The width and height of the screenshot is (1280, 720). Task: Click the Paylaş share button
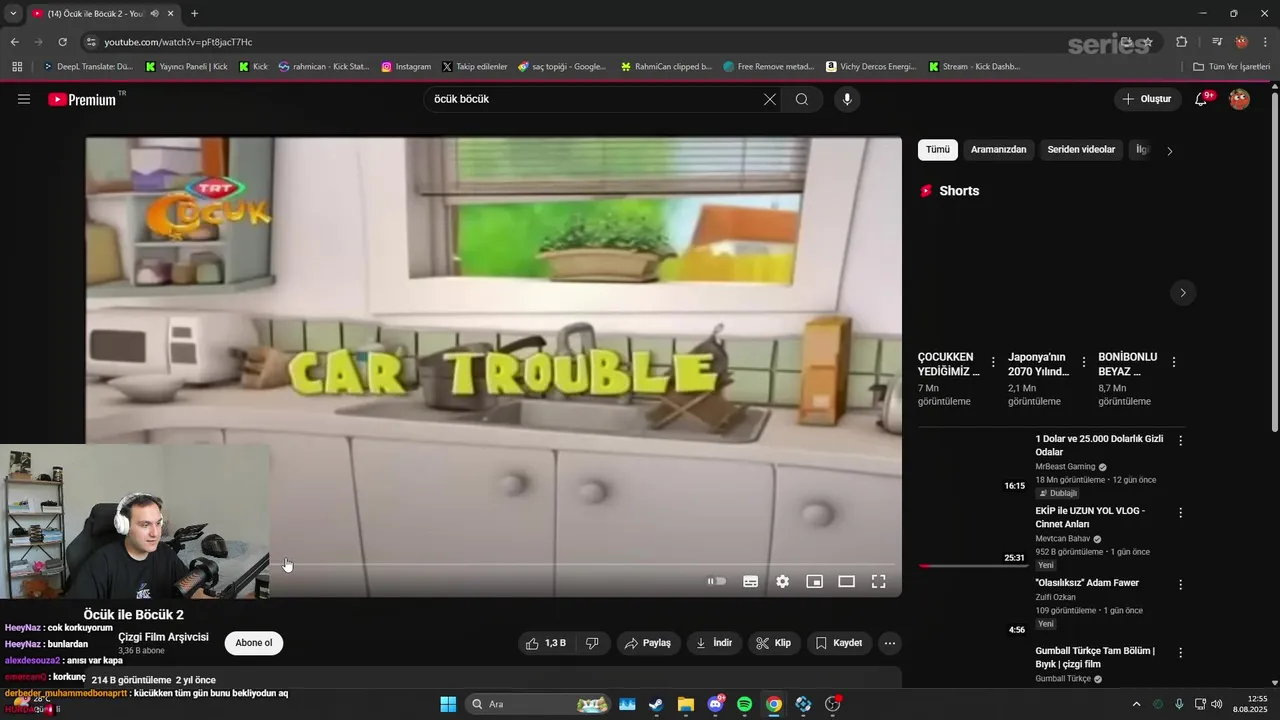(648, 643)
